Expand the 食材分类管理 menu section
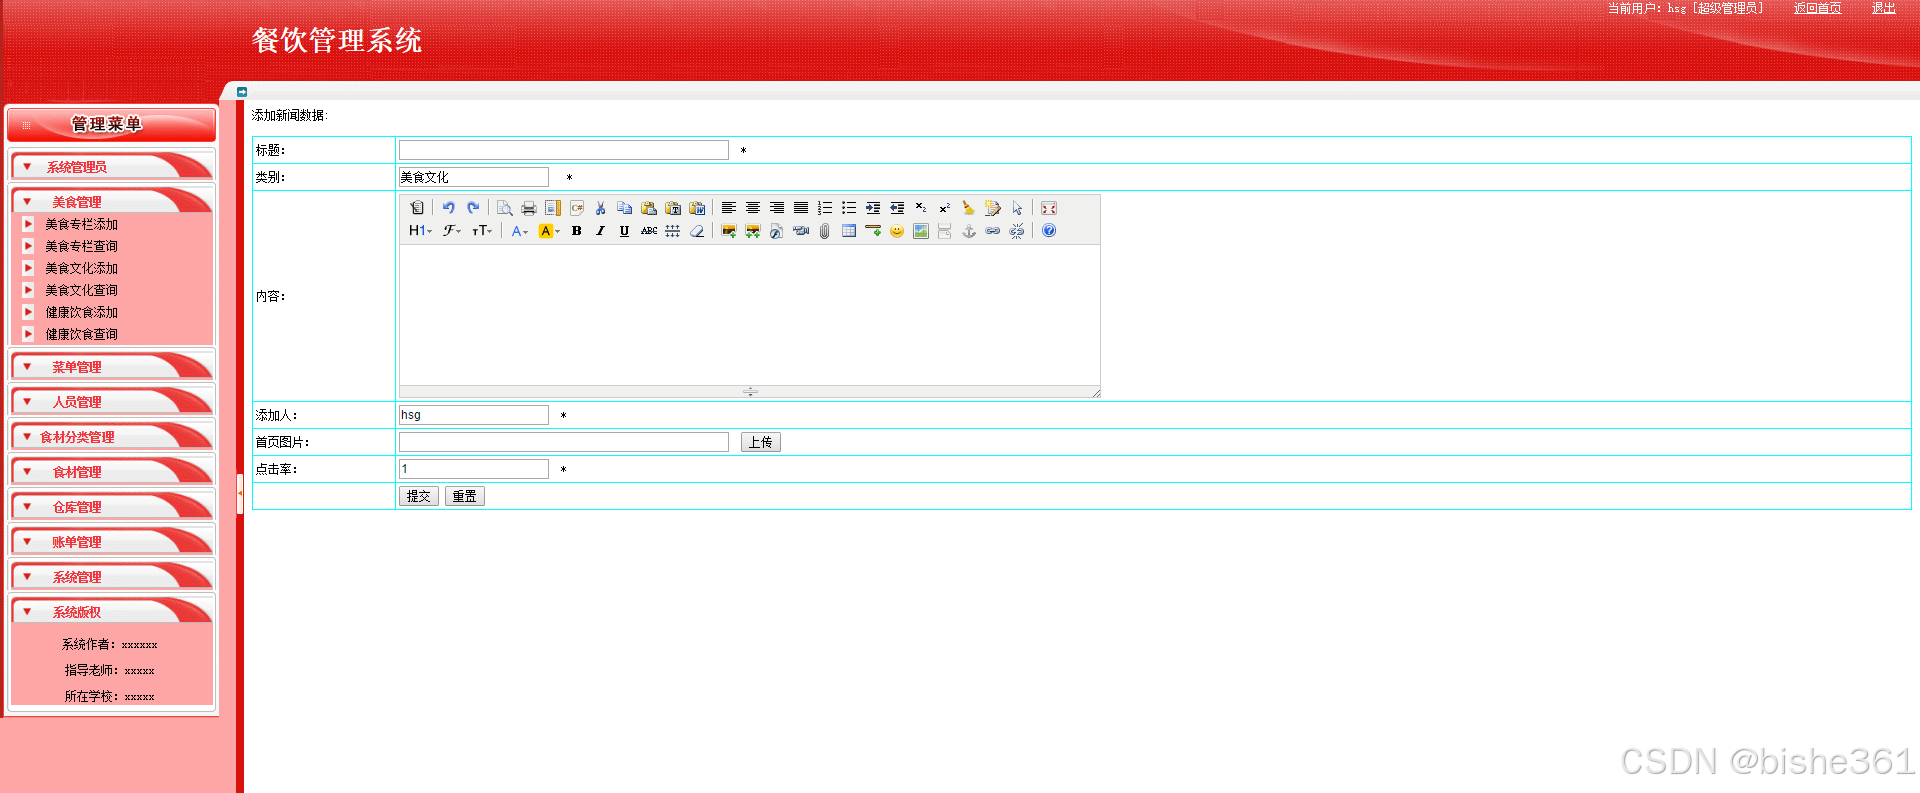Screen dimensions: 1920x793 coord(112,436)
